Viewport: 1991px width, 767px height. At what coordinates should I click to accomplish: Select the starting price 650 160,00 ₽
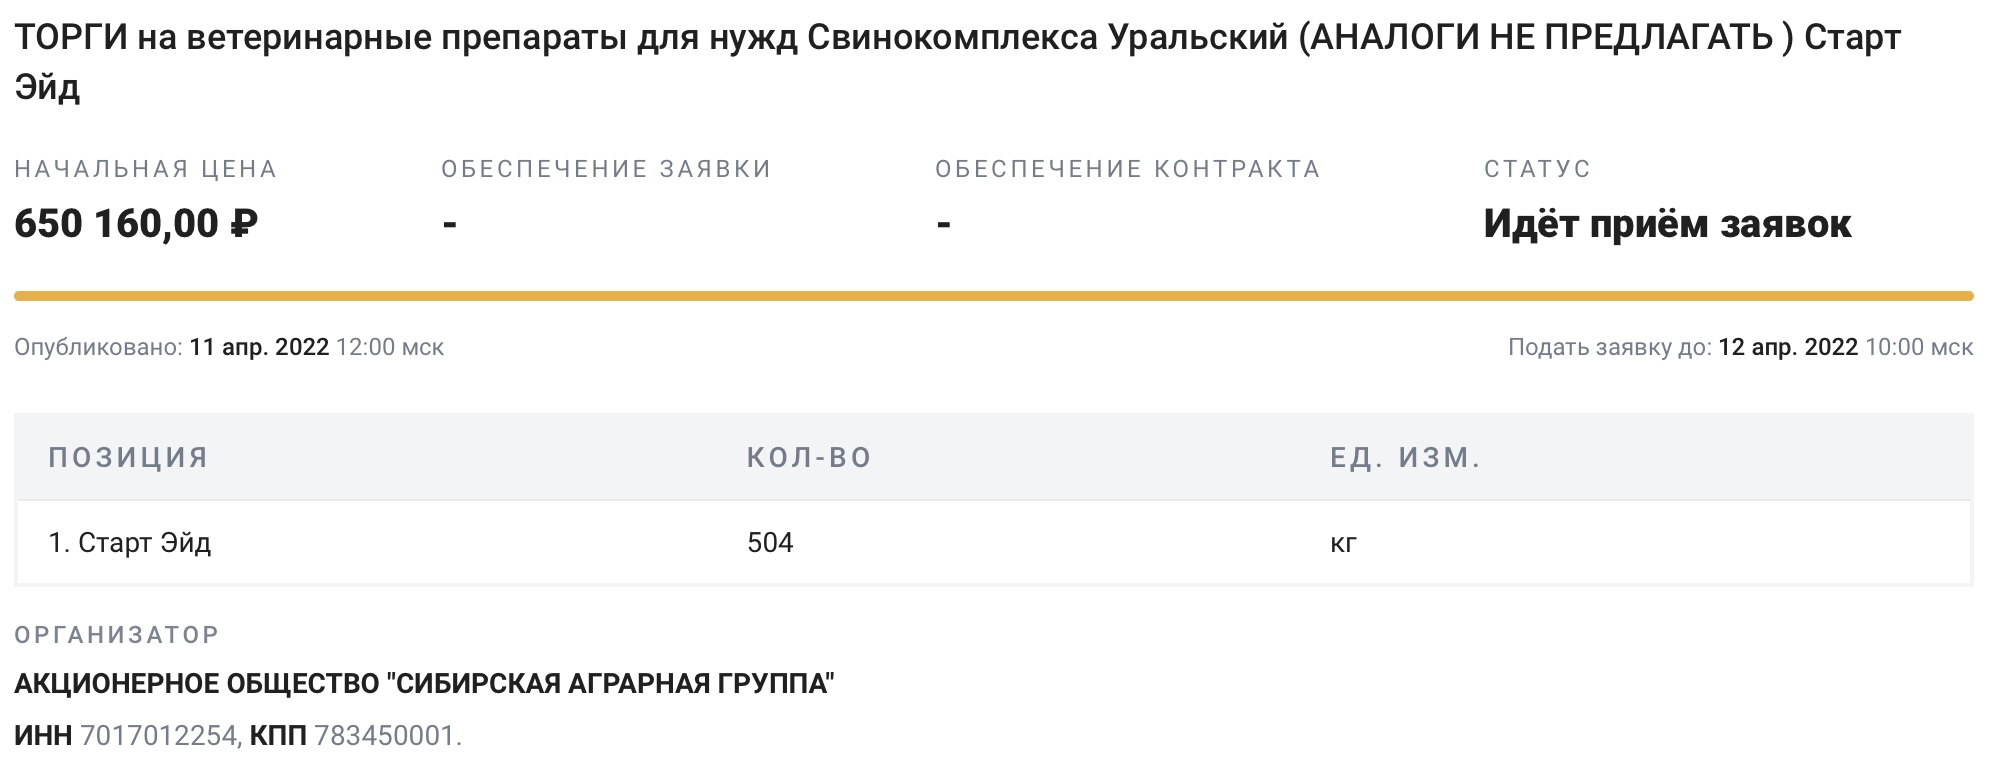point(136,223)
